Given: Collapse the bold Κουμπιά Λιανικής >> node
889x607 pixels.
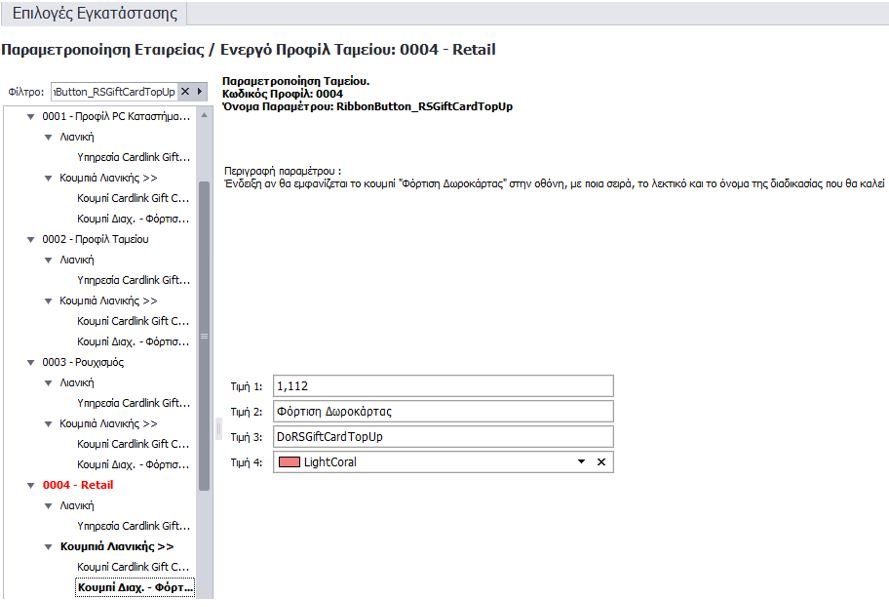Looking at the screenshot, I should tap(48, 547).
